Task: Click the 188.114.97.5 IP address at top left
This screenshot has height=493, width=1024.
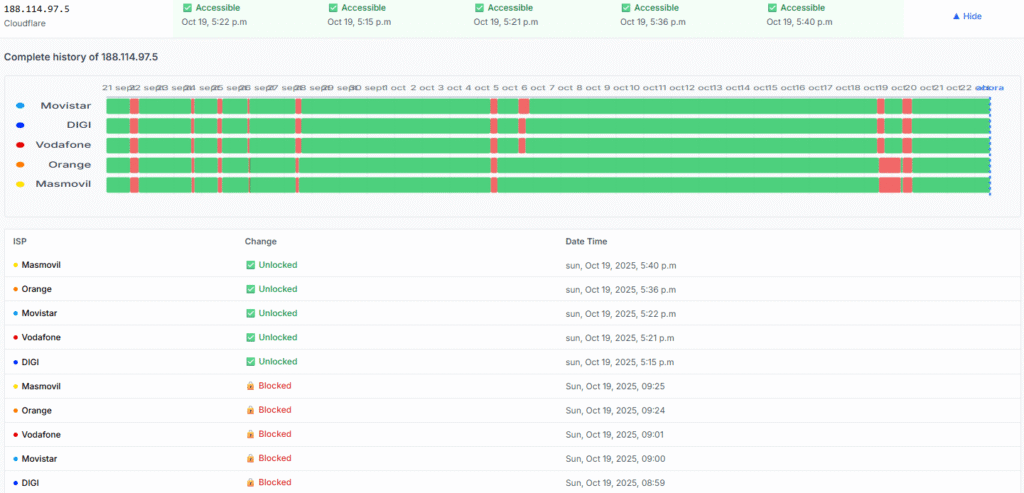Action: 37,9
